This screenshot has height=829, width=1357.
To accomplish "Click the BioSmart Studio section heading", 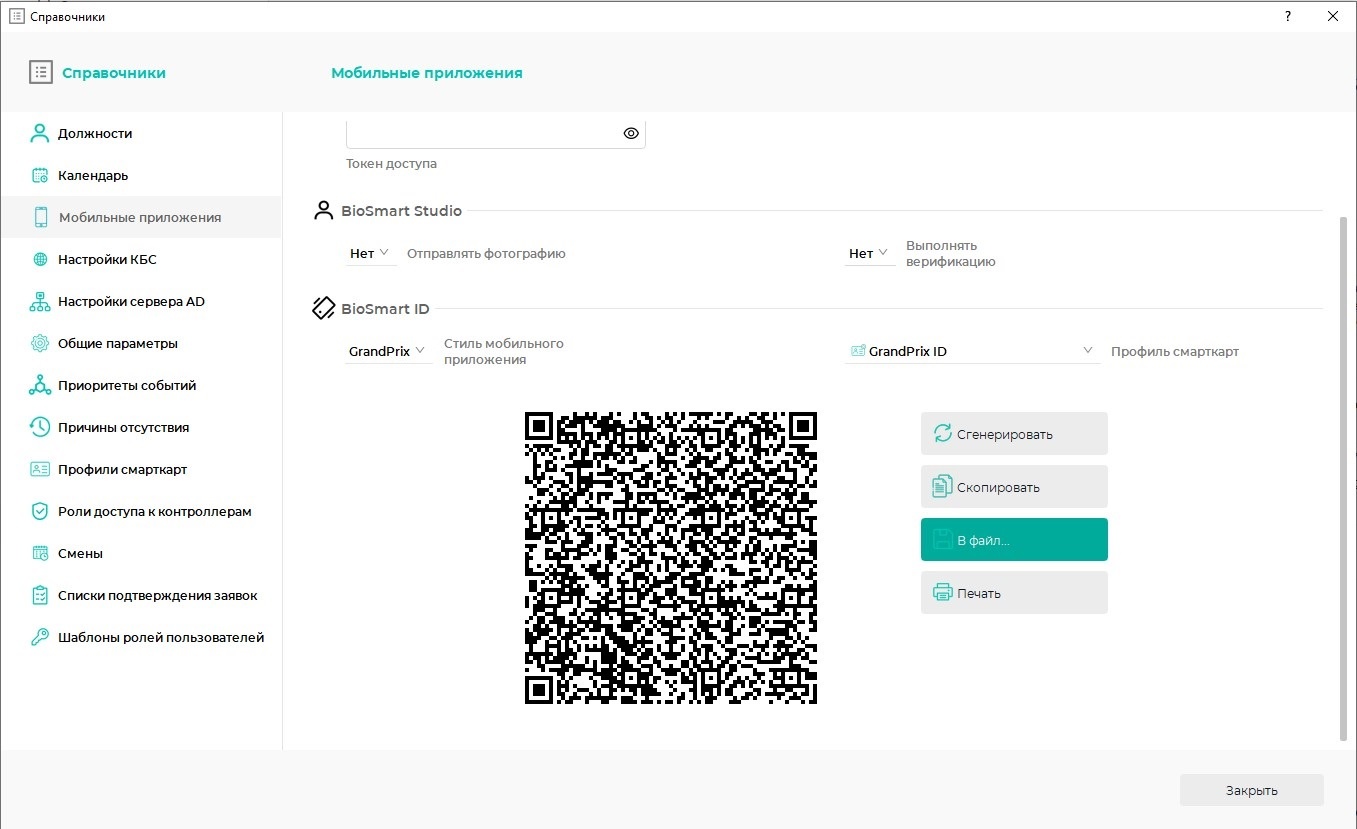I will (x=401, y=210).
